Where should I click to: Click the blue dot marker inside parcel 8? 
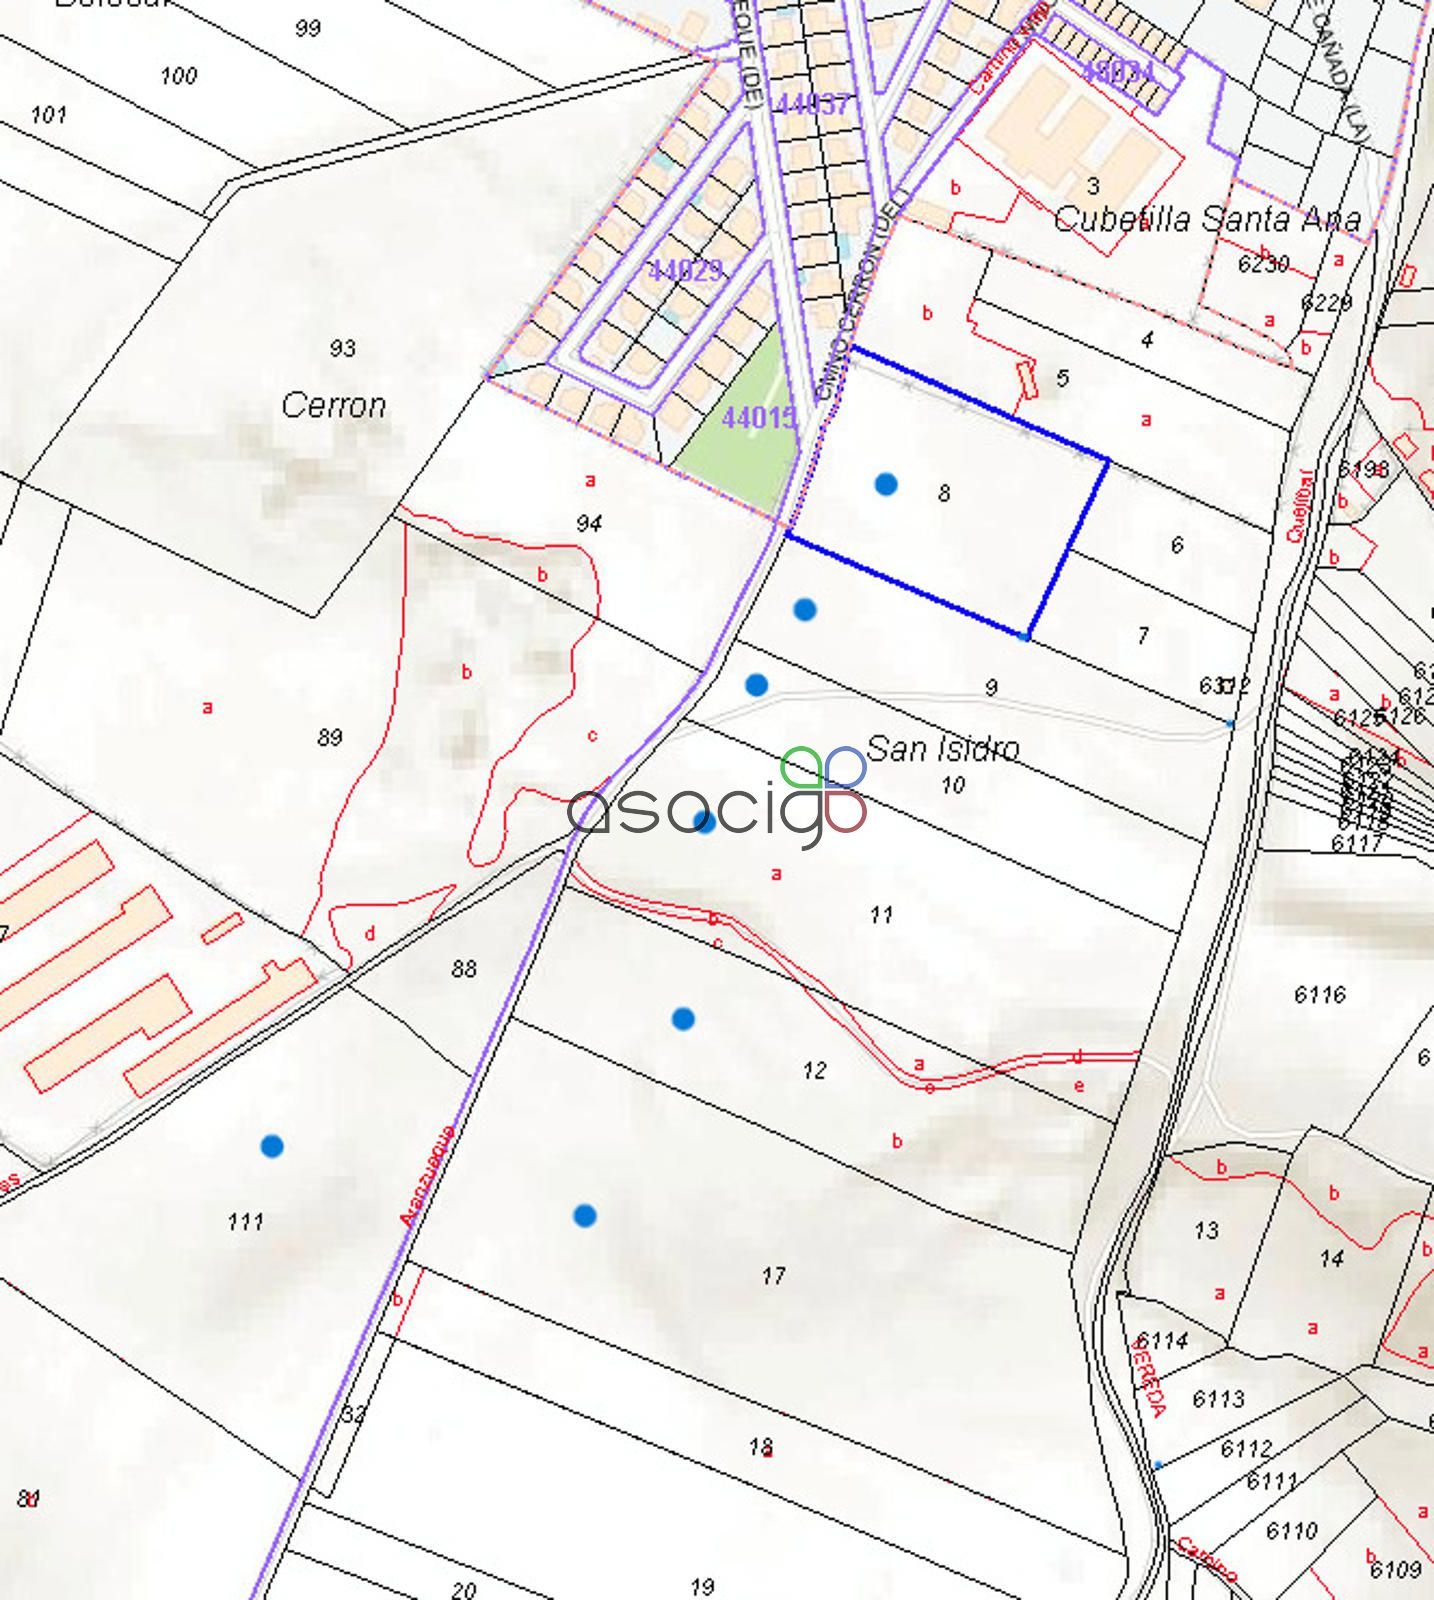point(885,485)
